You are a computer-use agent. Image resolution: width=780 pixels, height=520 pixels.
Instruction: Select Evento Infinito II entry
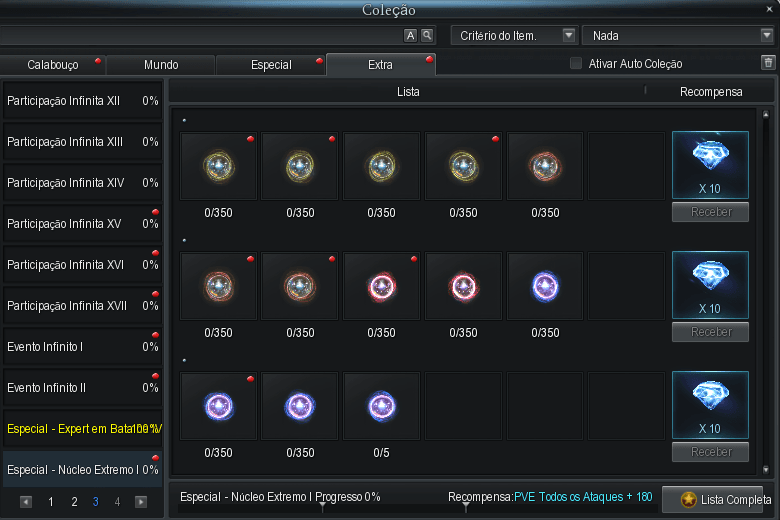[83, 388]
